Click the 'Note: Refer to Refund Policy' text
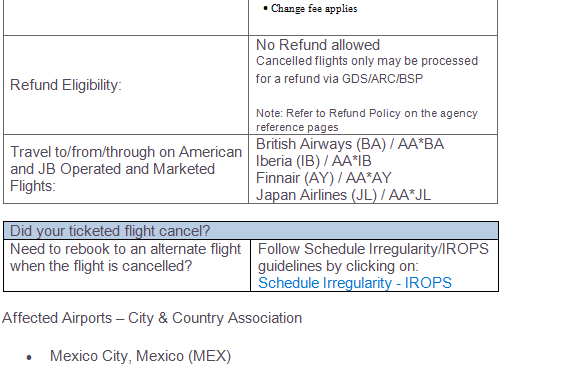Screen dimensions: 580x376 (x=367, y=113)
